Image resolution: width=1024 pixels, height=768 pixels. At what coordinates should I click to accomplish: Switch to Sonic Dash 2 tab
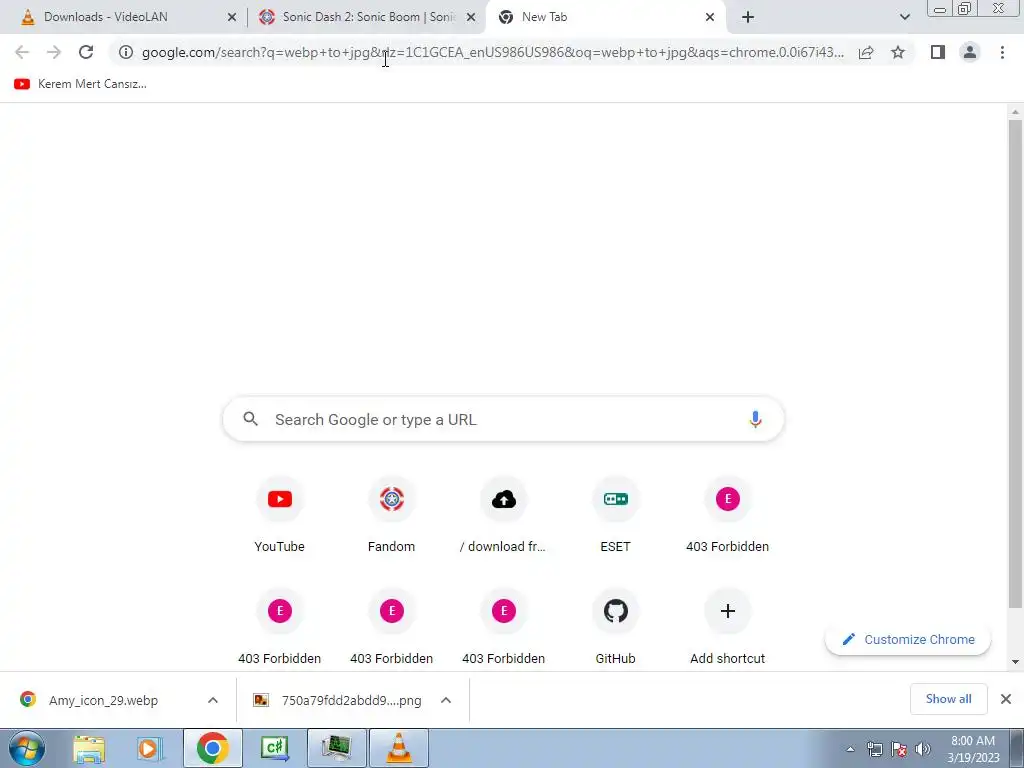[x=369, y=17]
